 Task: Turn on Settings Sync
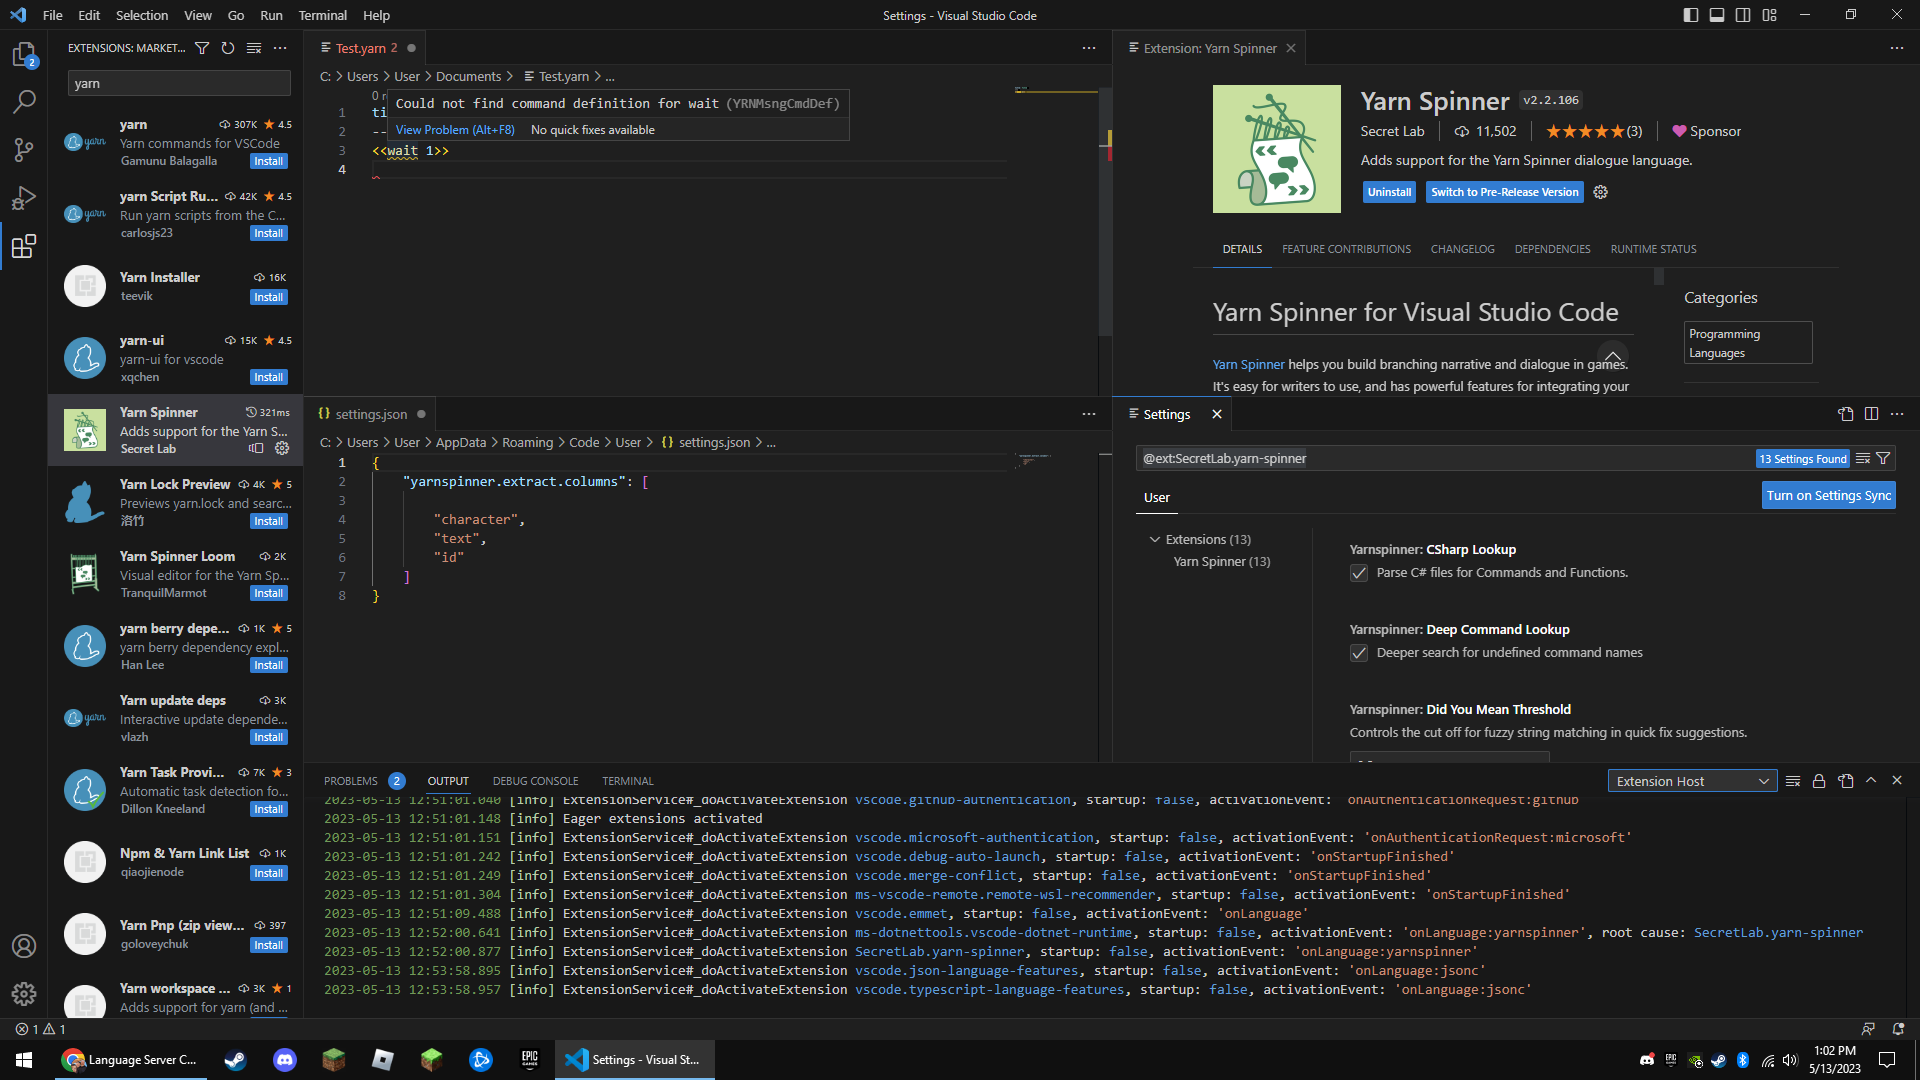(1828, 495)
